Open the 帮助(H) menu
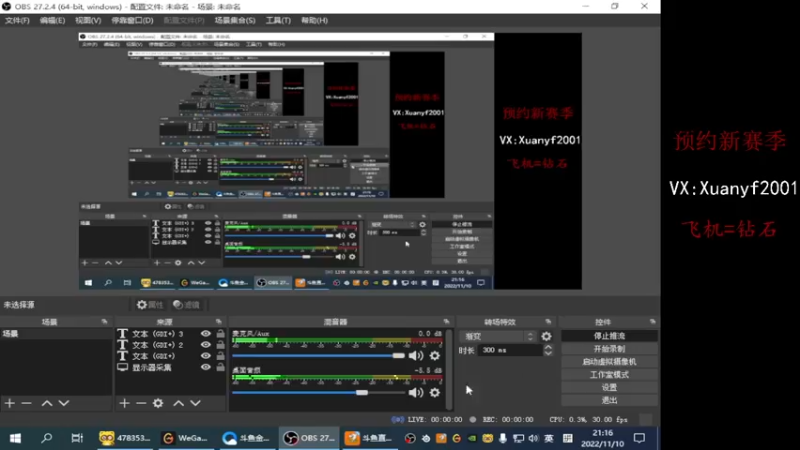 [314, 20]
